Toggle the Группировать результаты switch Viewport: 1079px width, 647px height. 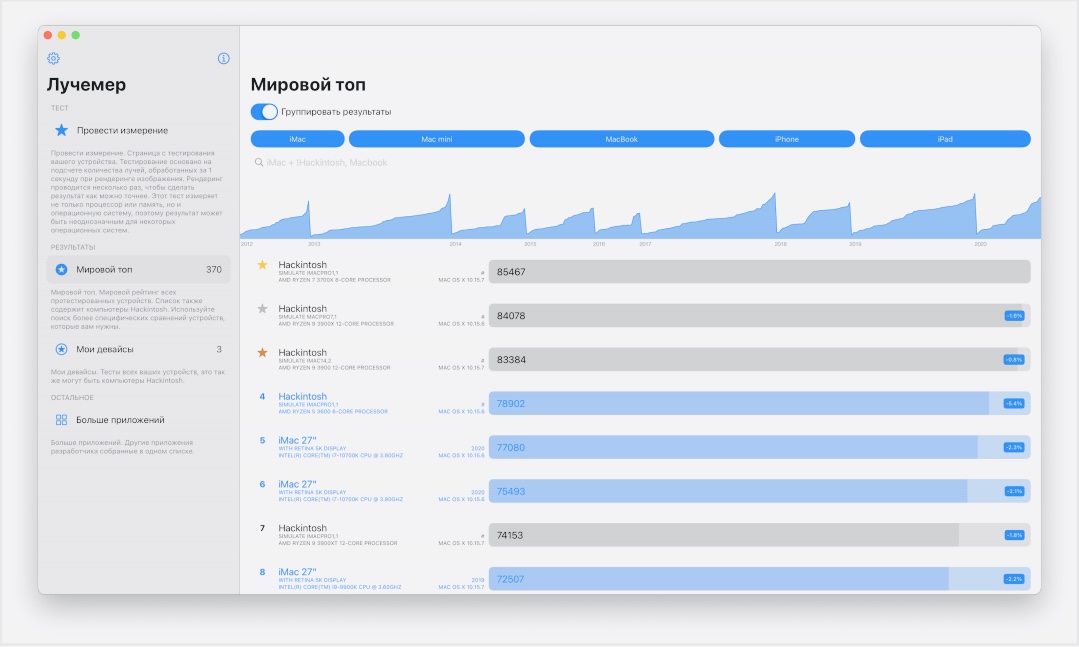(x=264, y=112)
